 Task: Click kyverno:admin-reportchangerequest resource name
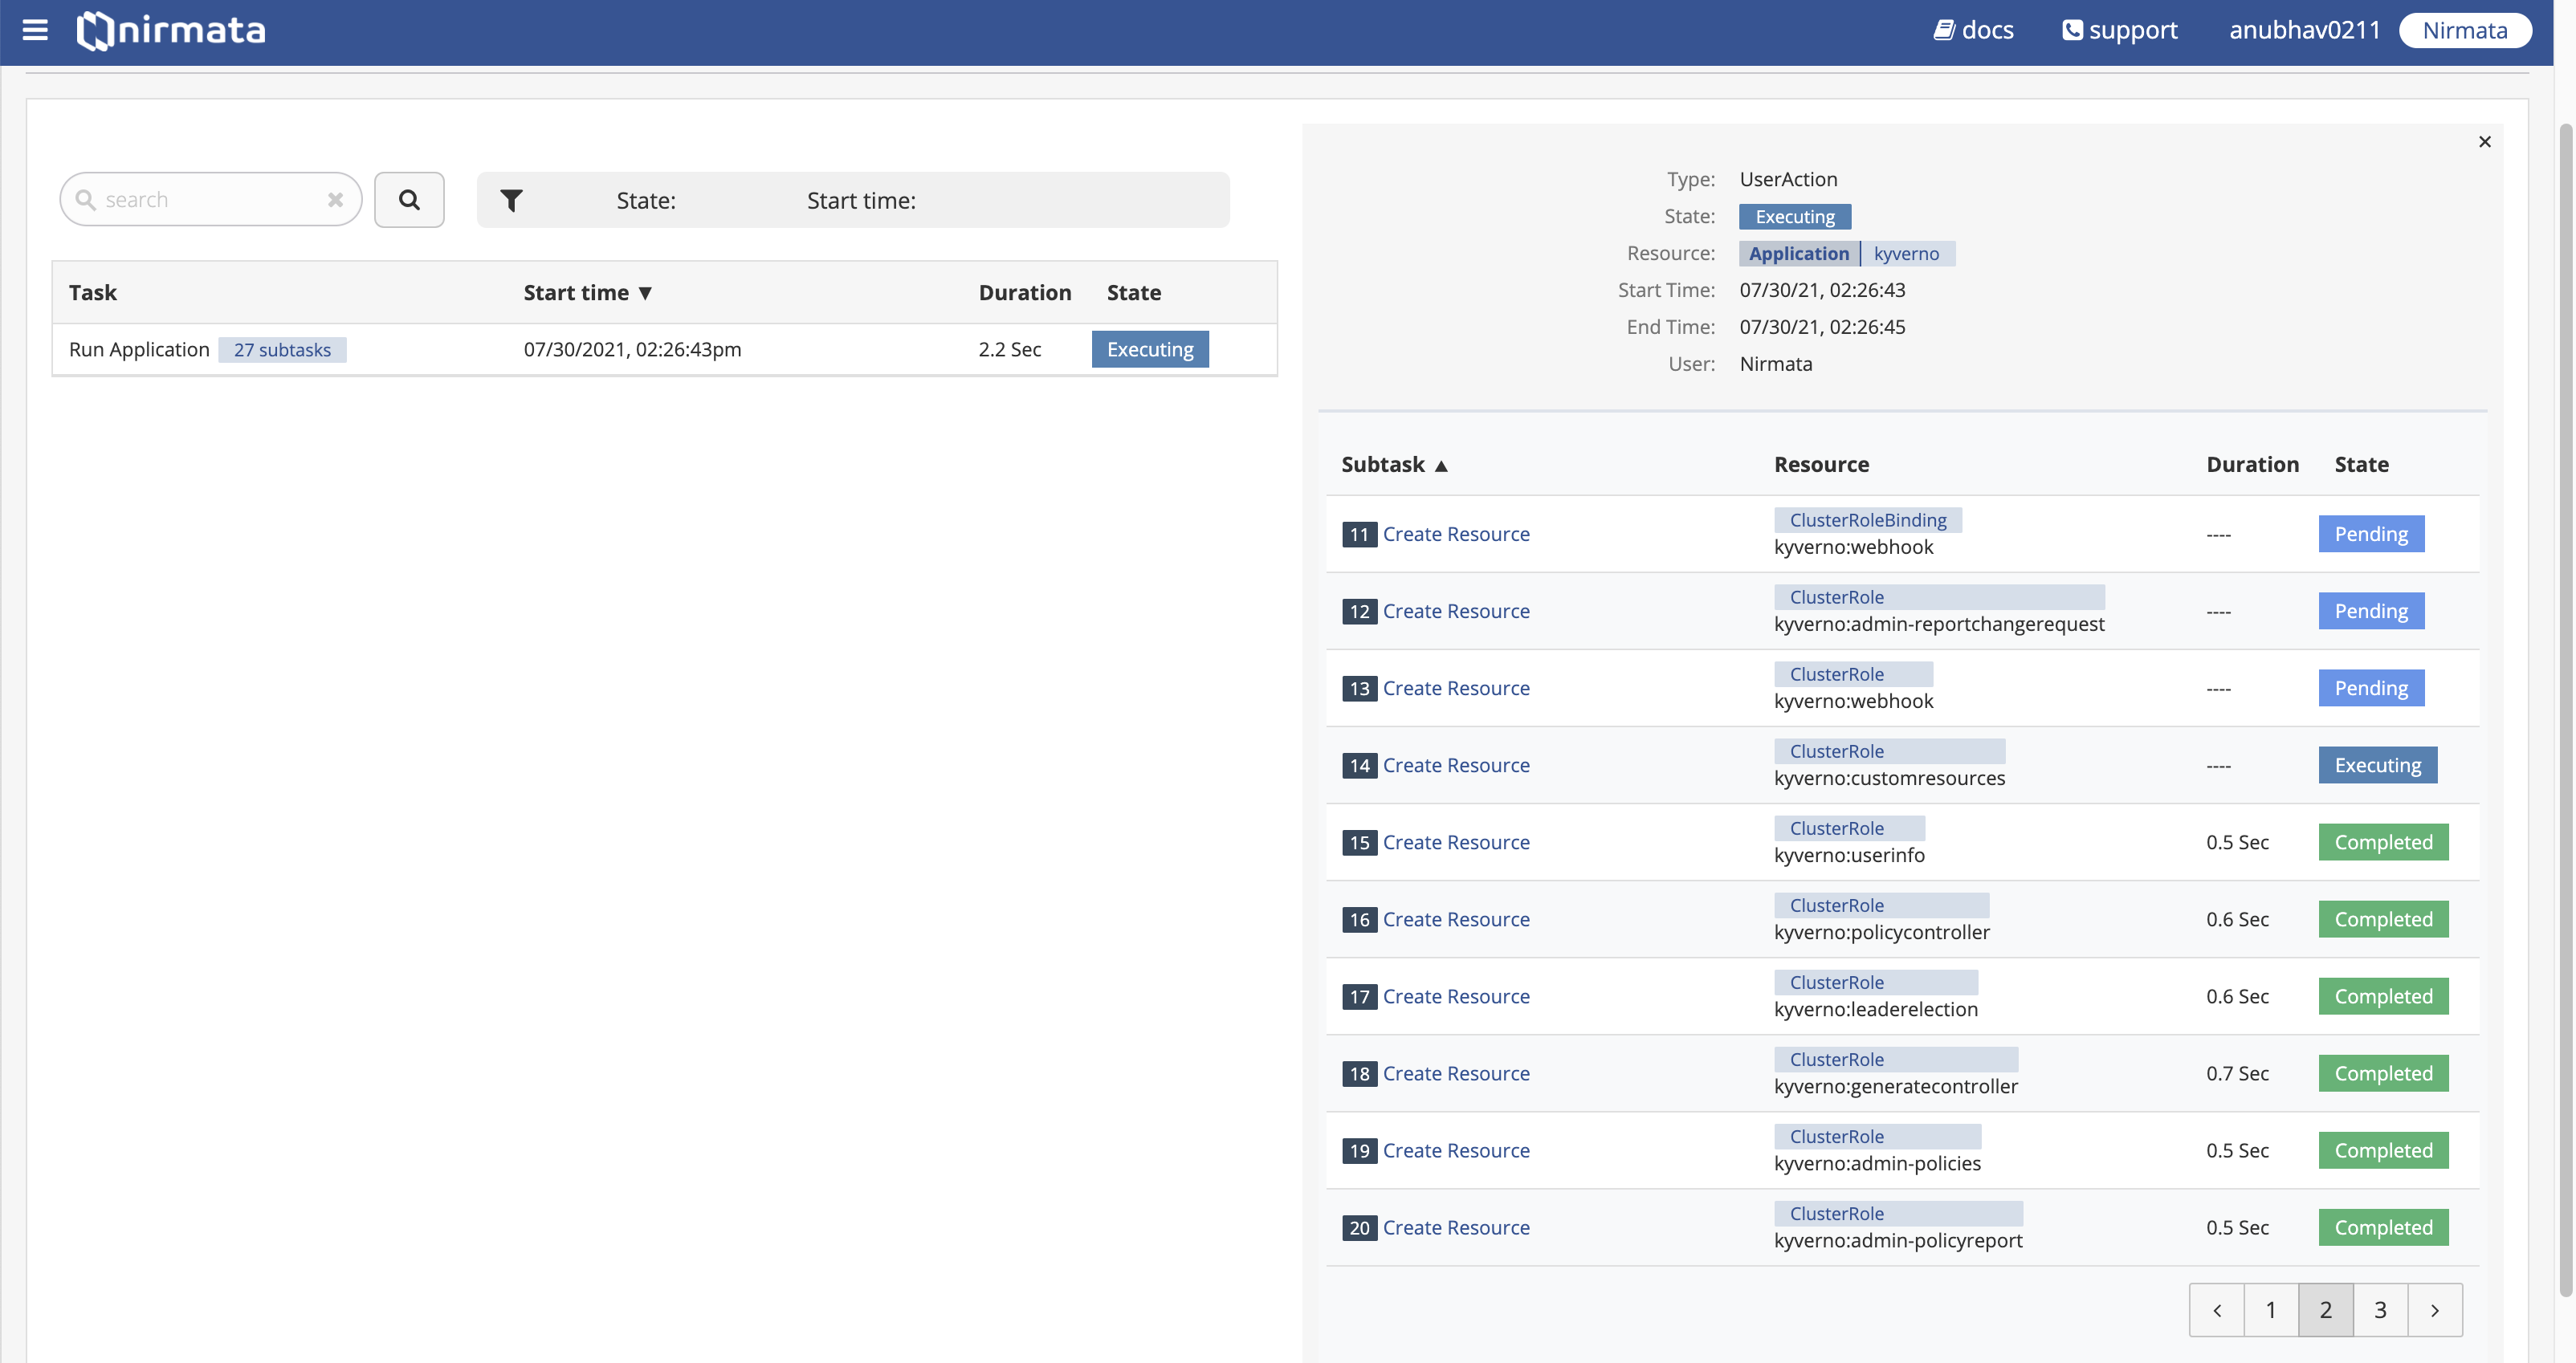(x=1938, y=625)
